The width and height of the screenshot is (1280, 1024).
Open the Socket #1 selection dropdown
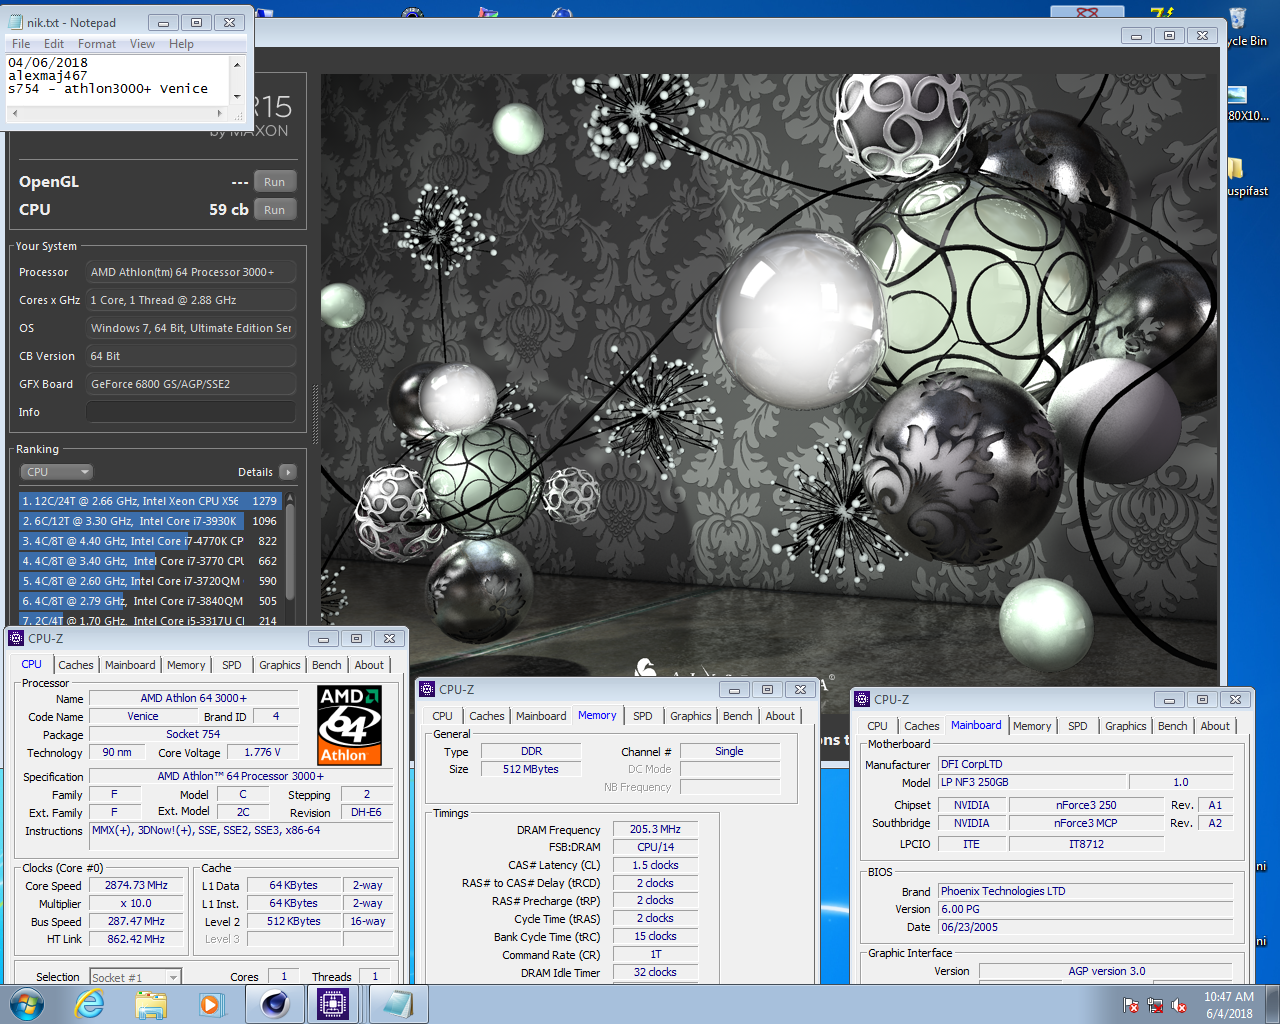pyautogui.click(x=135, y=977)
